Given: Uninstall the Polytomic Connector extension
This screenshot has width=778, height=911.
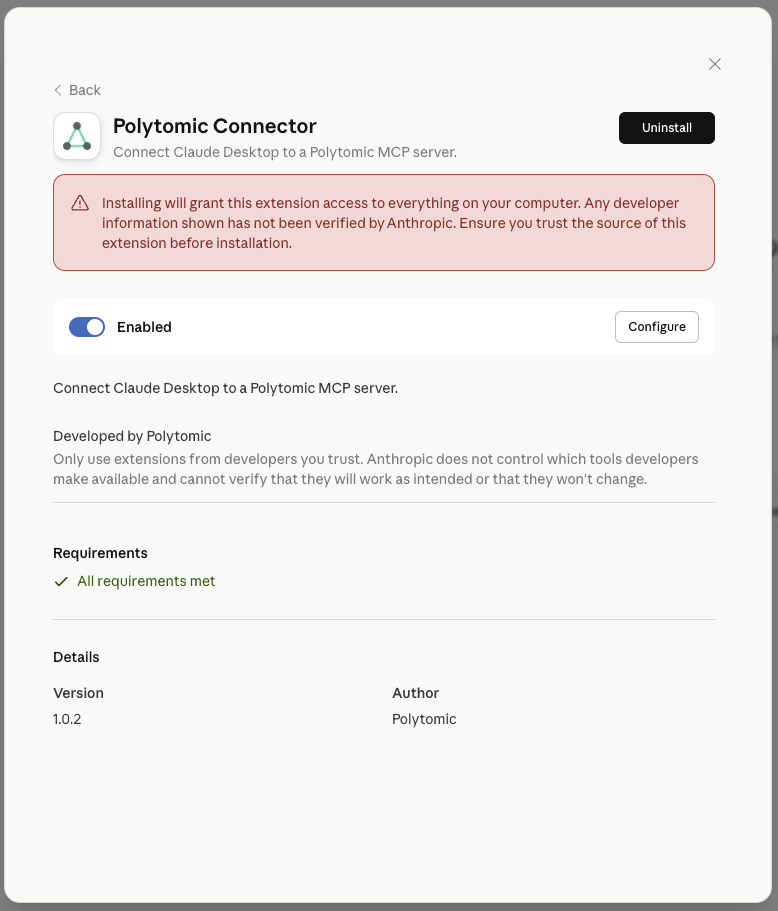Looking at the screenshot, I should click(666, 128).
